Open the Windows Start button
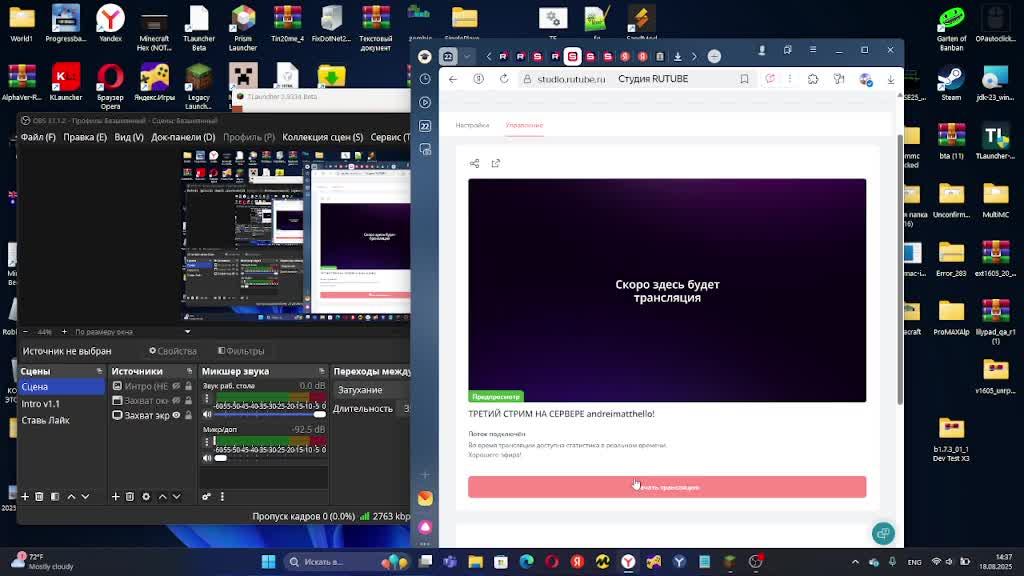Screen dimensions: 1024x576 click(268, 562)
